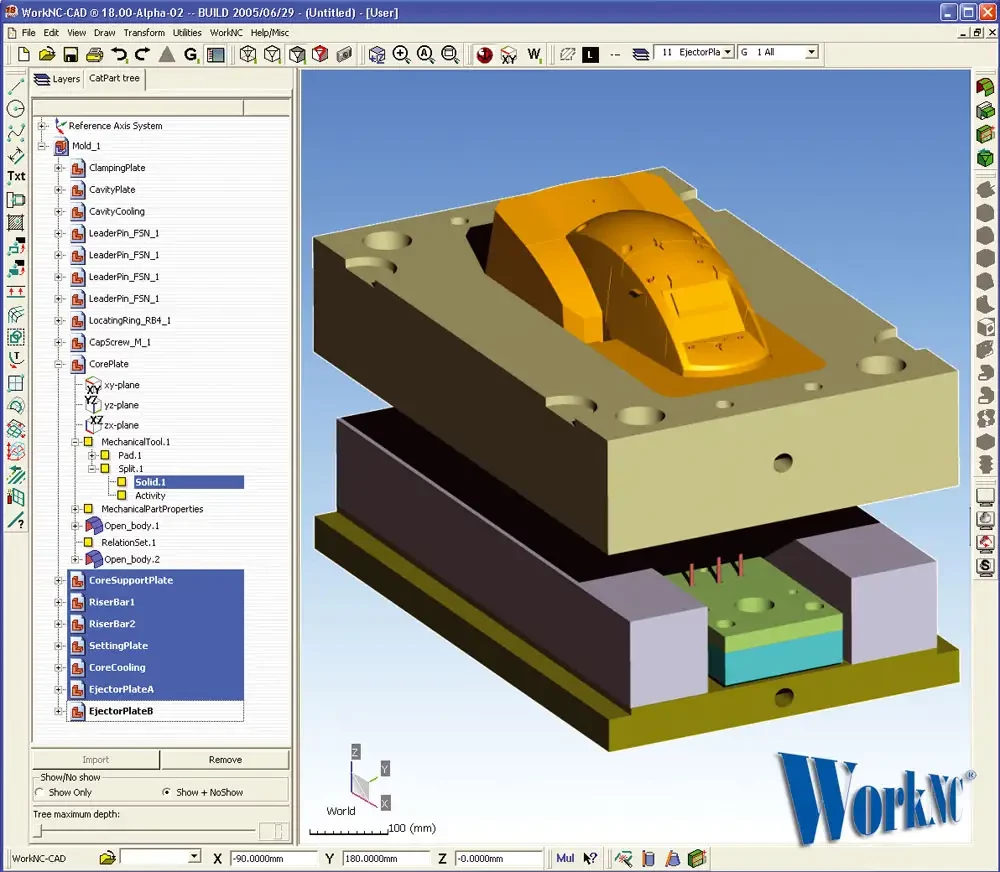Toggle the yellow box next to Solid.1
The image size is (1000, 872).
122,482
